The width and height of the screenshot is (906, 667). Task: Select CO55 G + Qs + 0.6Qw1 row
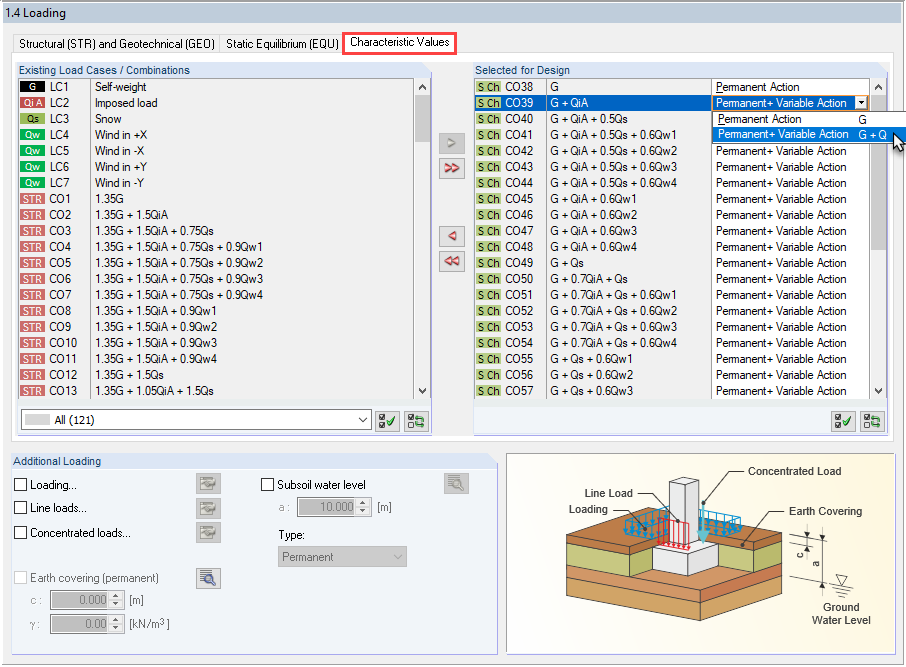(x=672, y=359)
